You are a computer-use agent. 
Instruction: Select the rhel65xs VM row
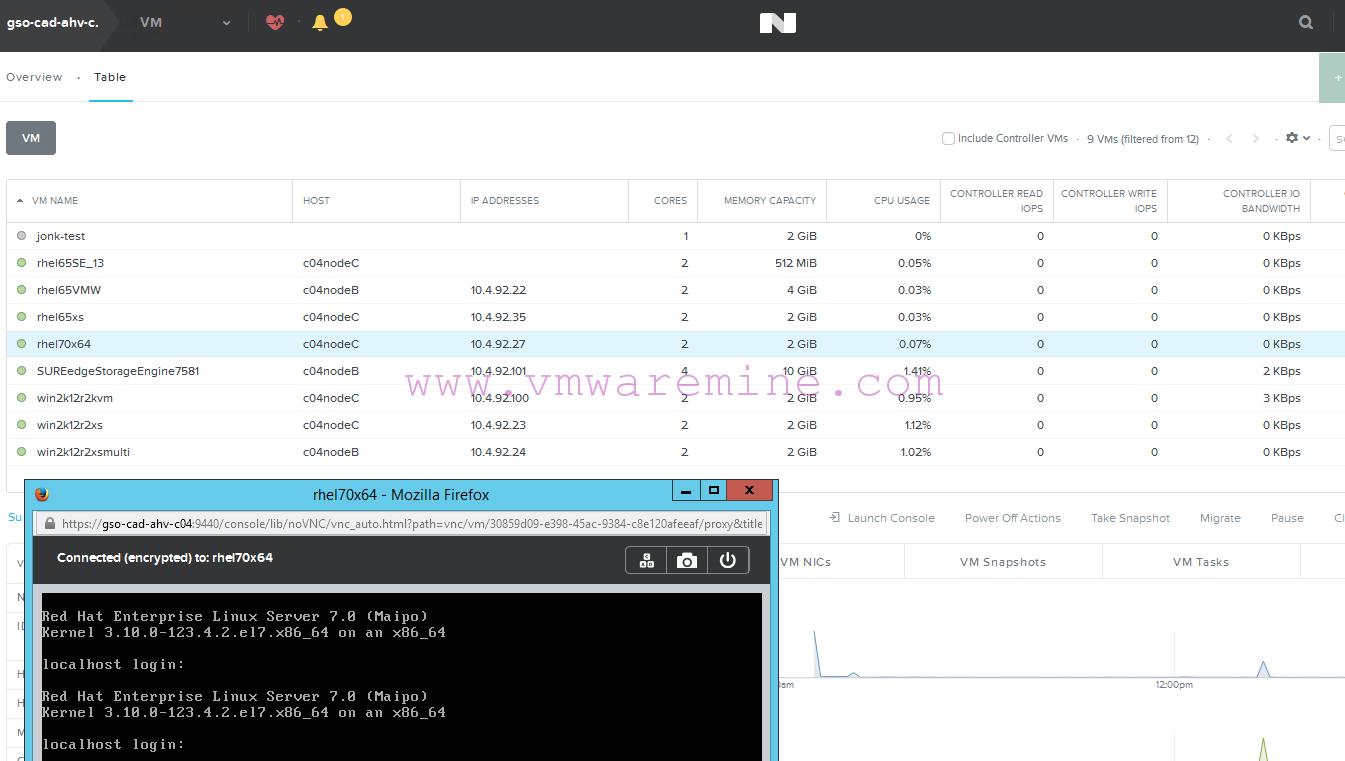[x=675, y=317]
